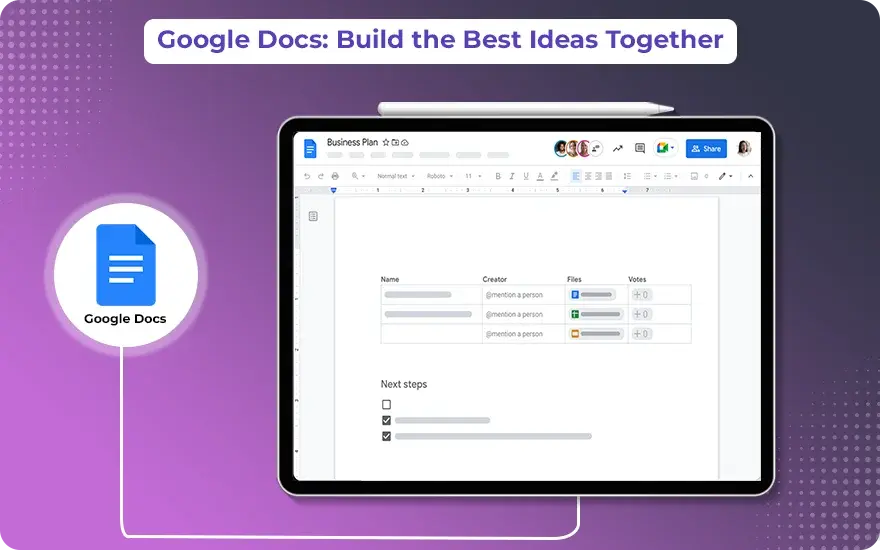880x550 pixels.
Task: Open the Roboto font dropdown
Action: point(439,176)
